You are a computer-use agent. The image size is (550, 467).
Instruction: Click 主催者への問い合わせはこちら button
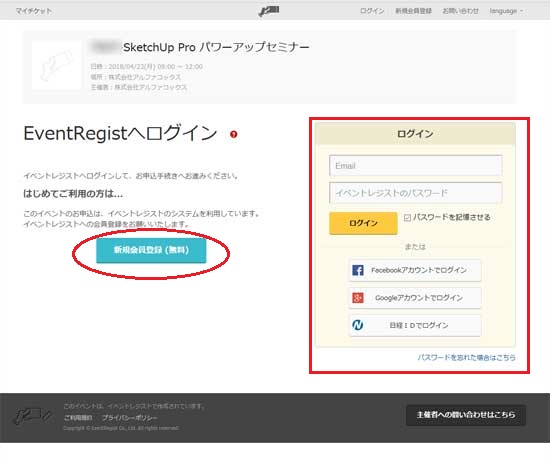(x=466, y=415)
